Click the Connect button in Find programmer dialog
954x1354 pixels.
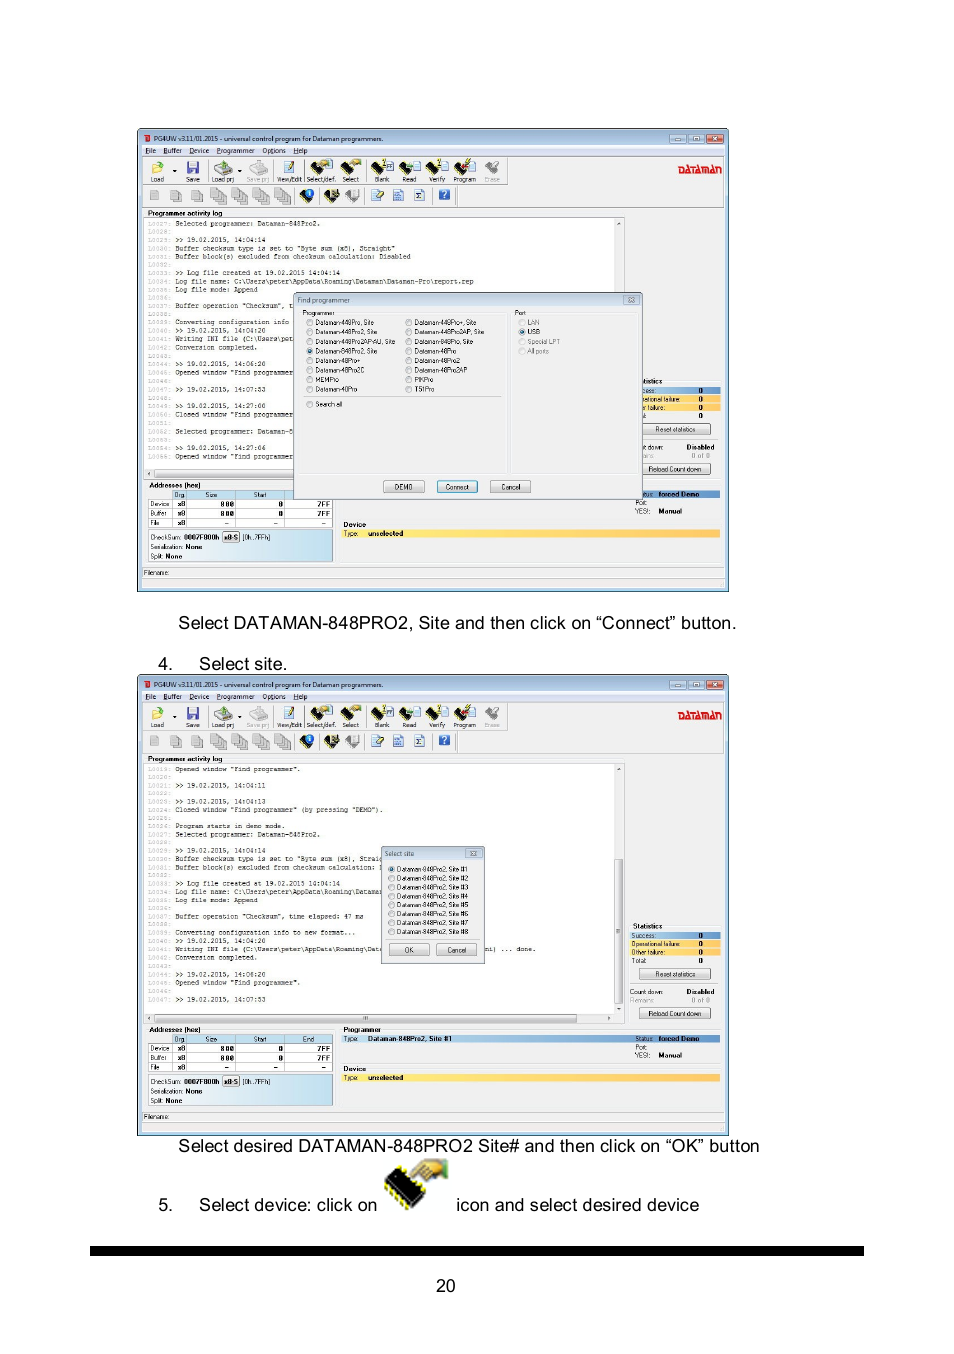pyautogui.click(x=457, y=487)
